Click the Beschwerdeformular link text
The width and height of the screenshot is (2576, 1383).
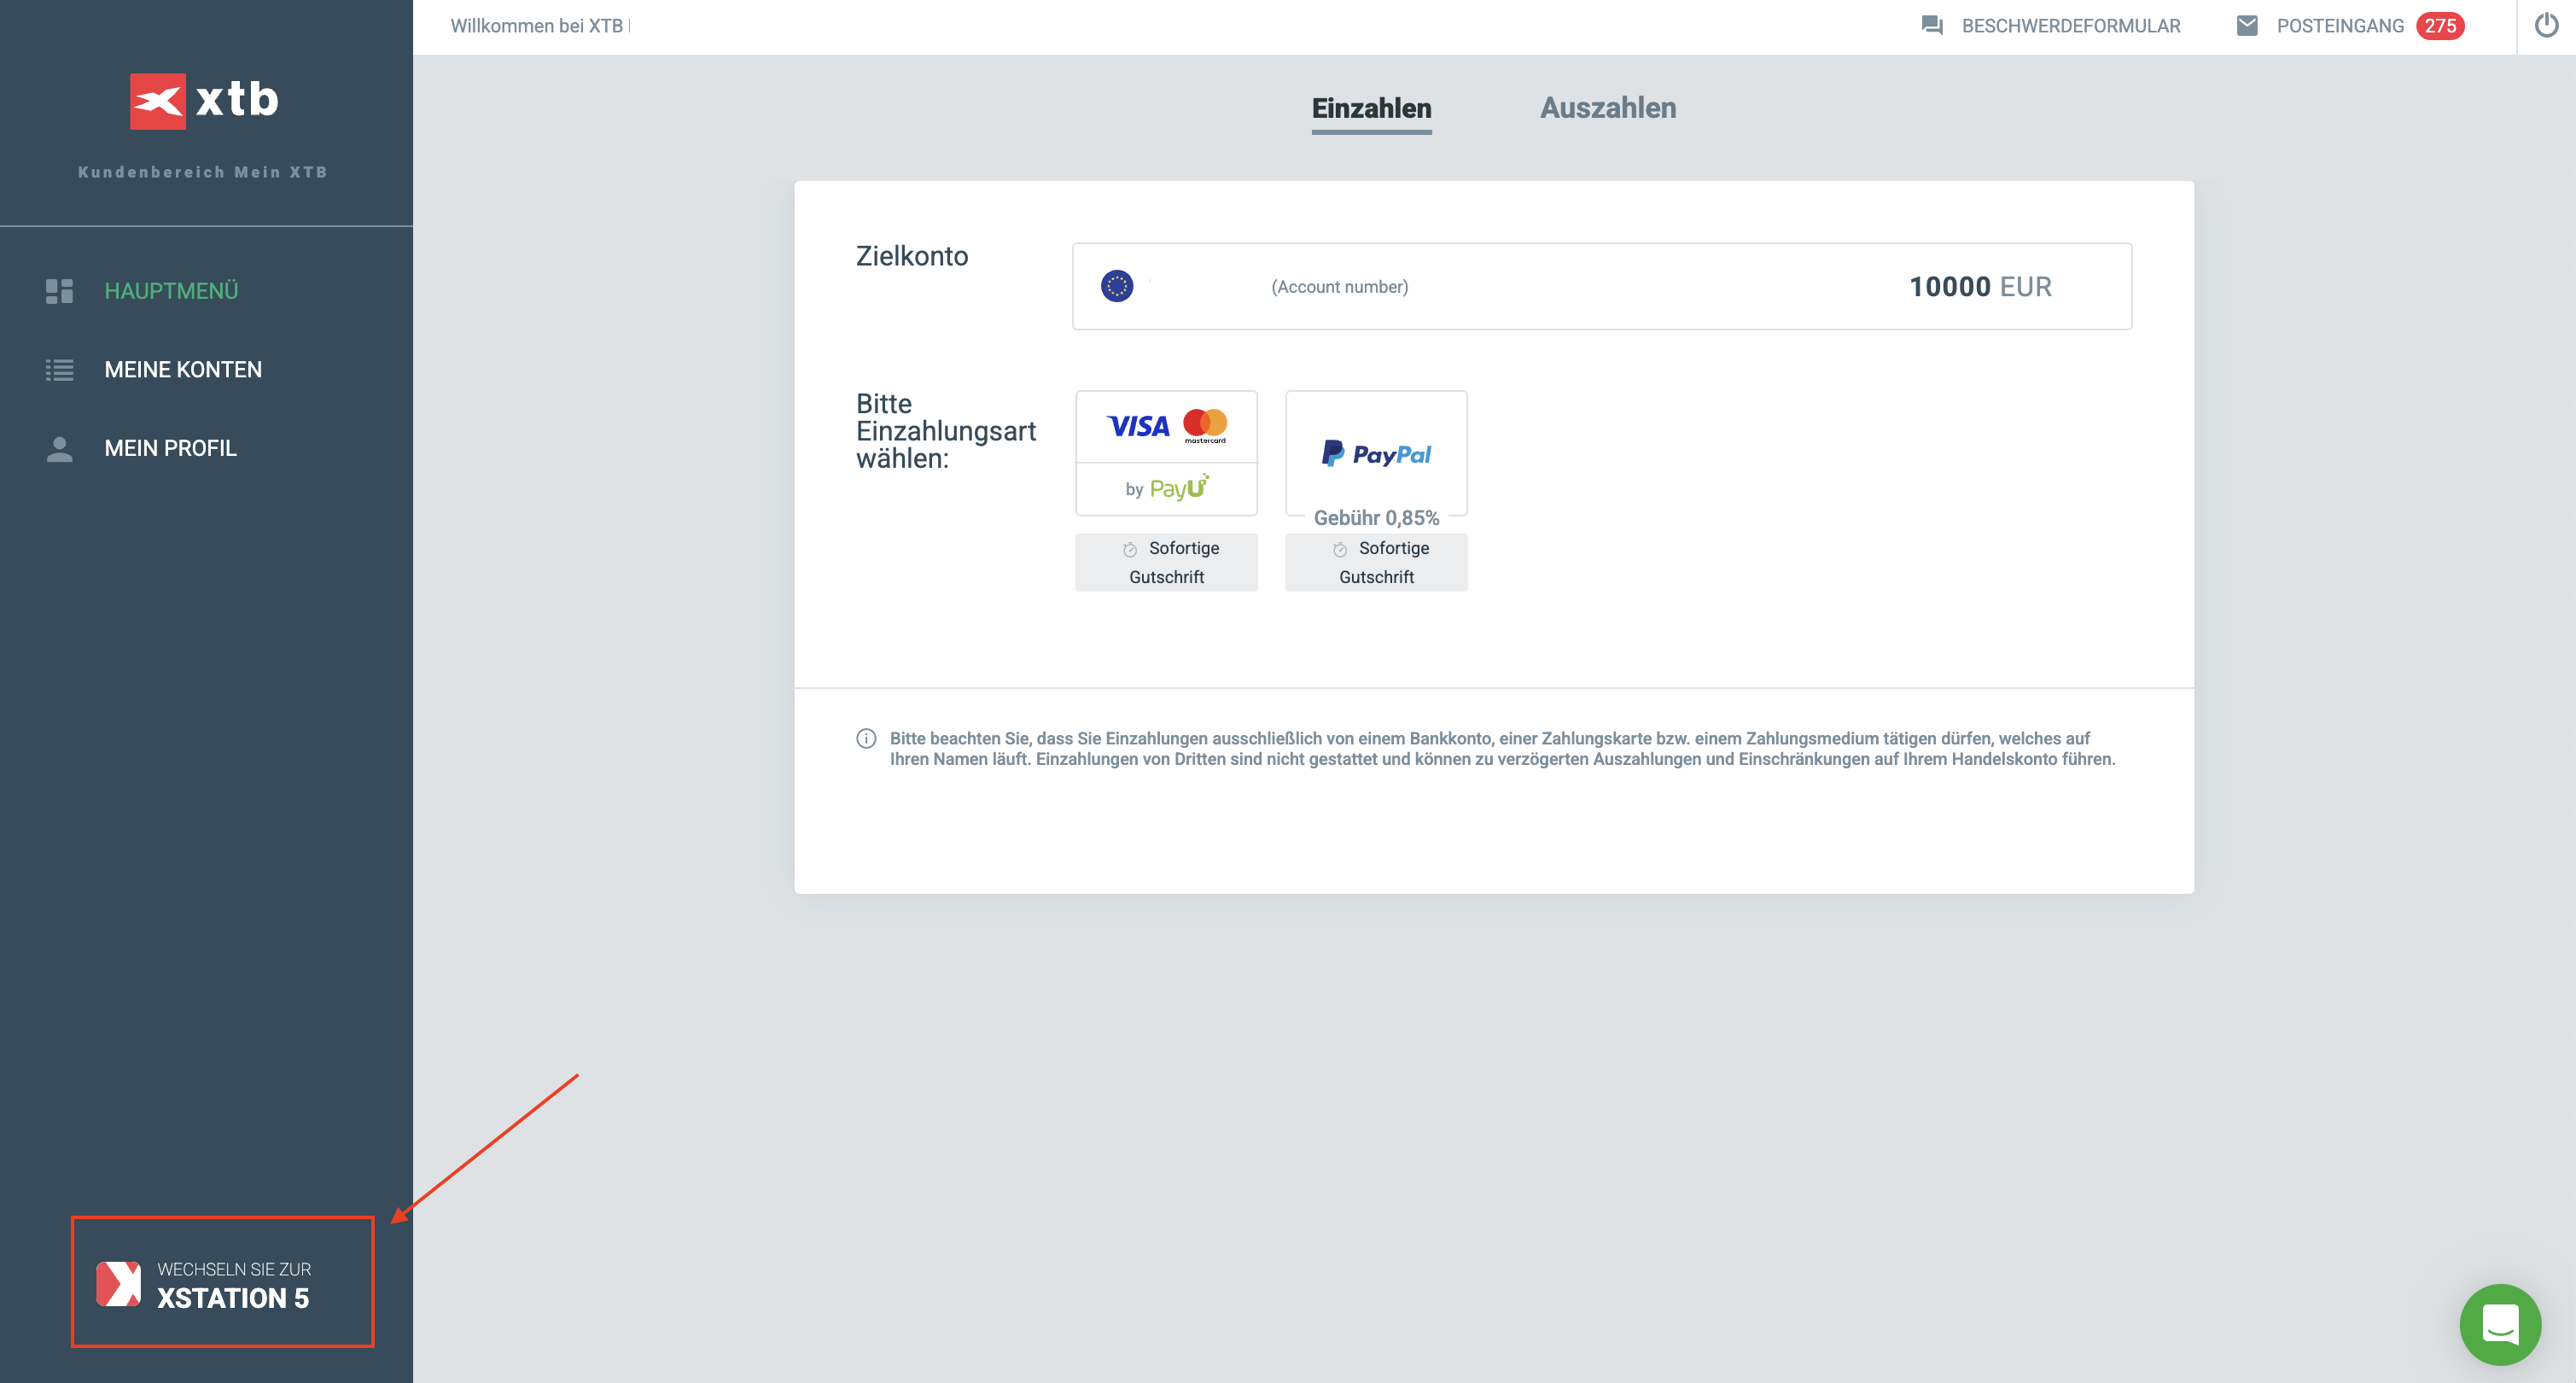pos(2069,25)
